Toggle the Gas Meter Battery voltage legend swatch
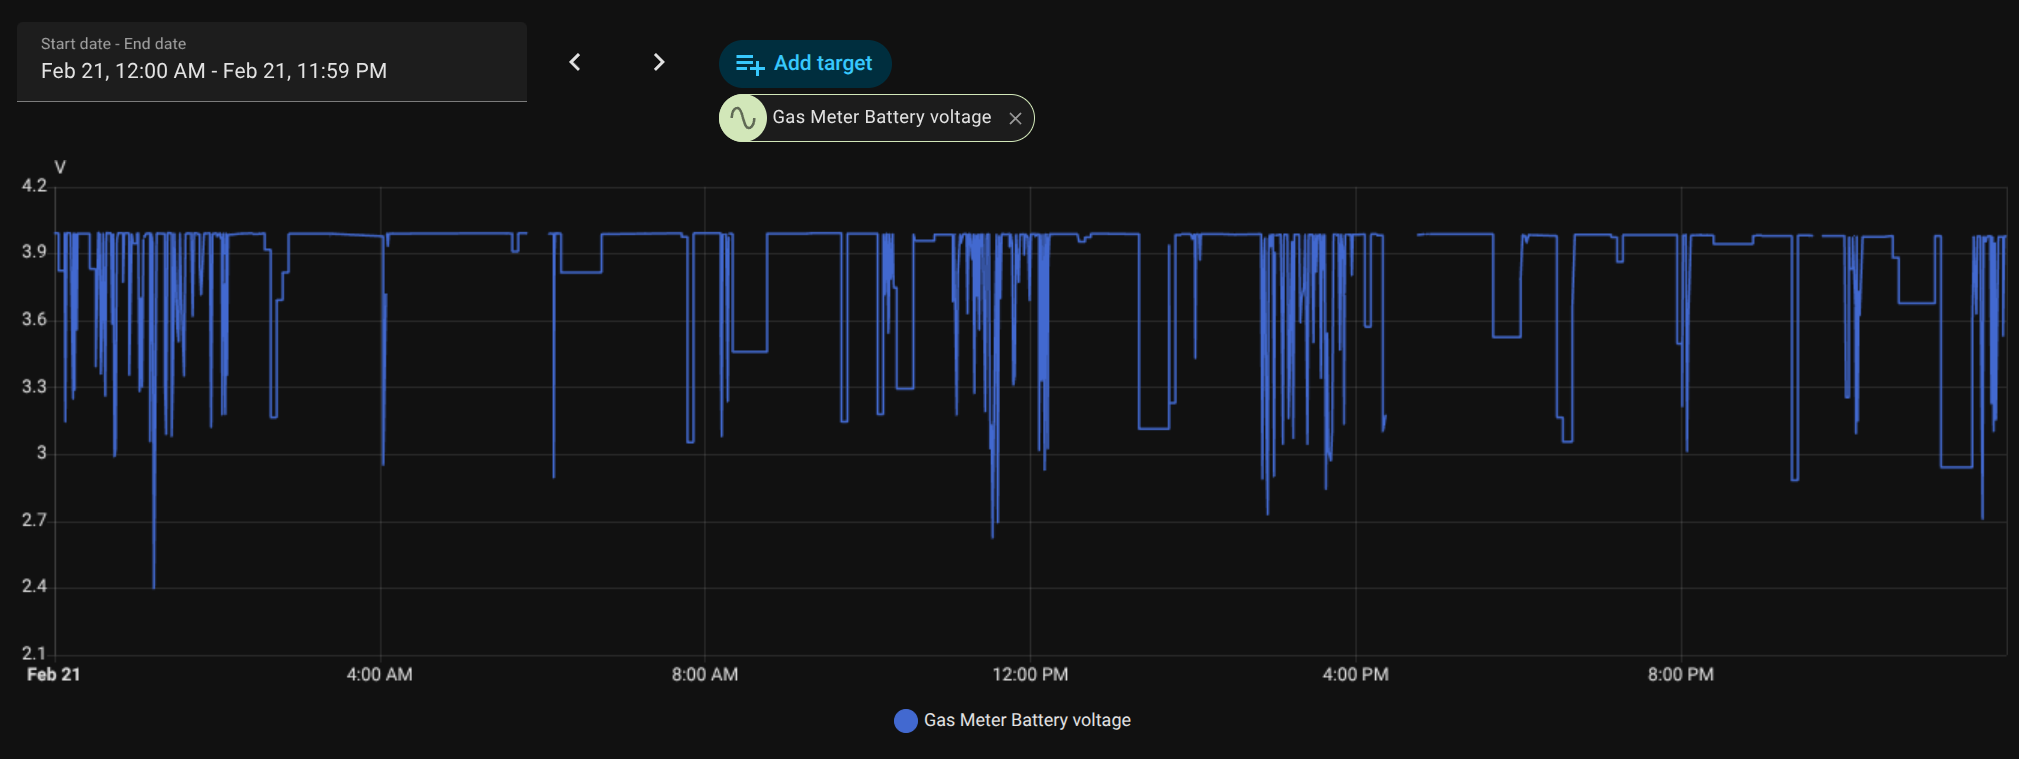 (x=906, y=720)
